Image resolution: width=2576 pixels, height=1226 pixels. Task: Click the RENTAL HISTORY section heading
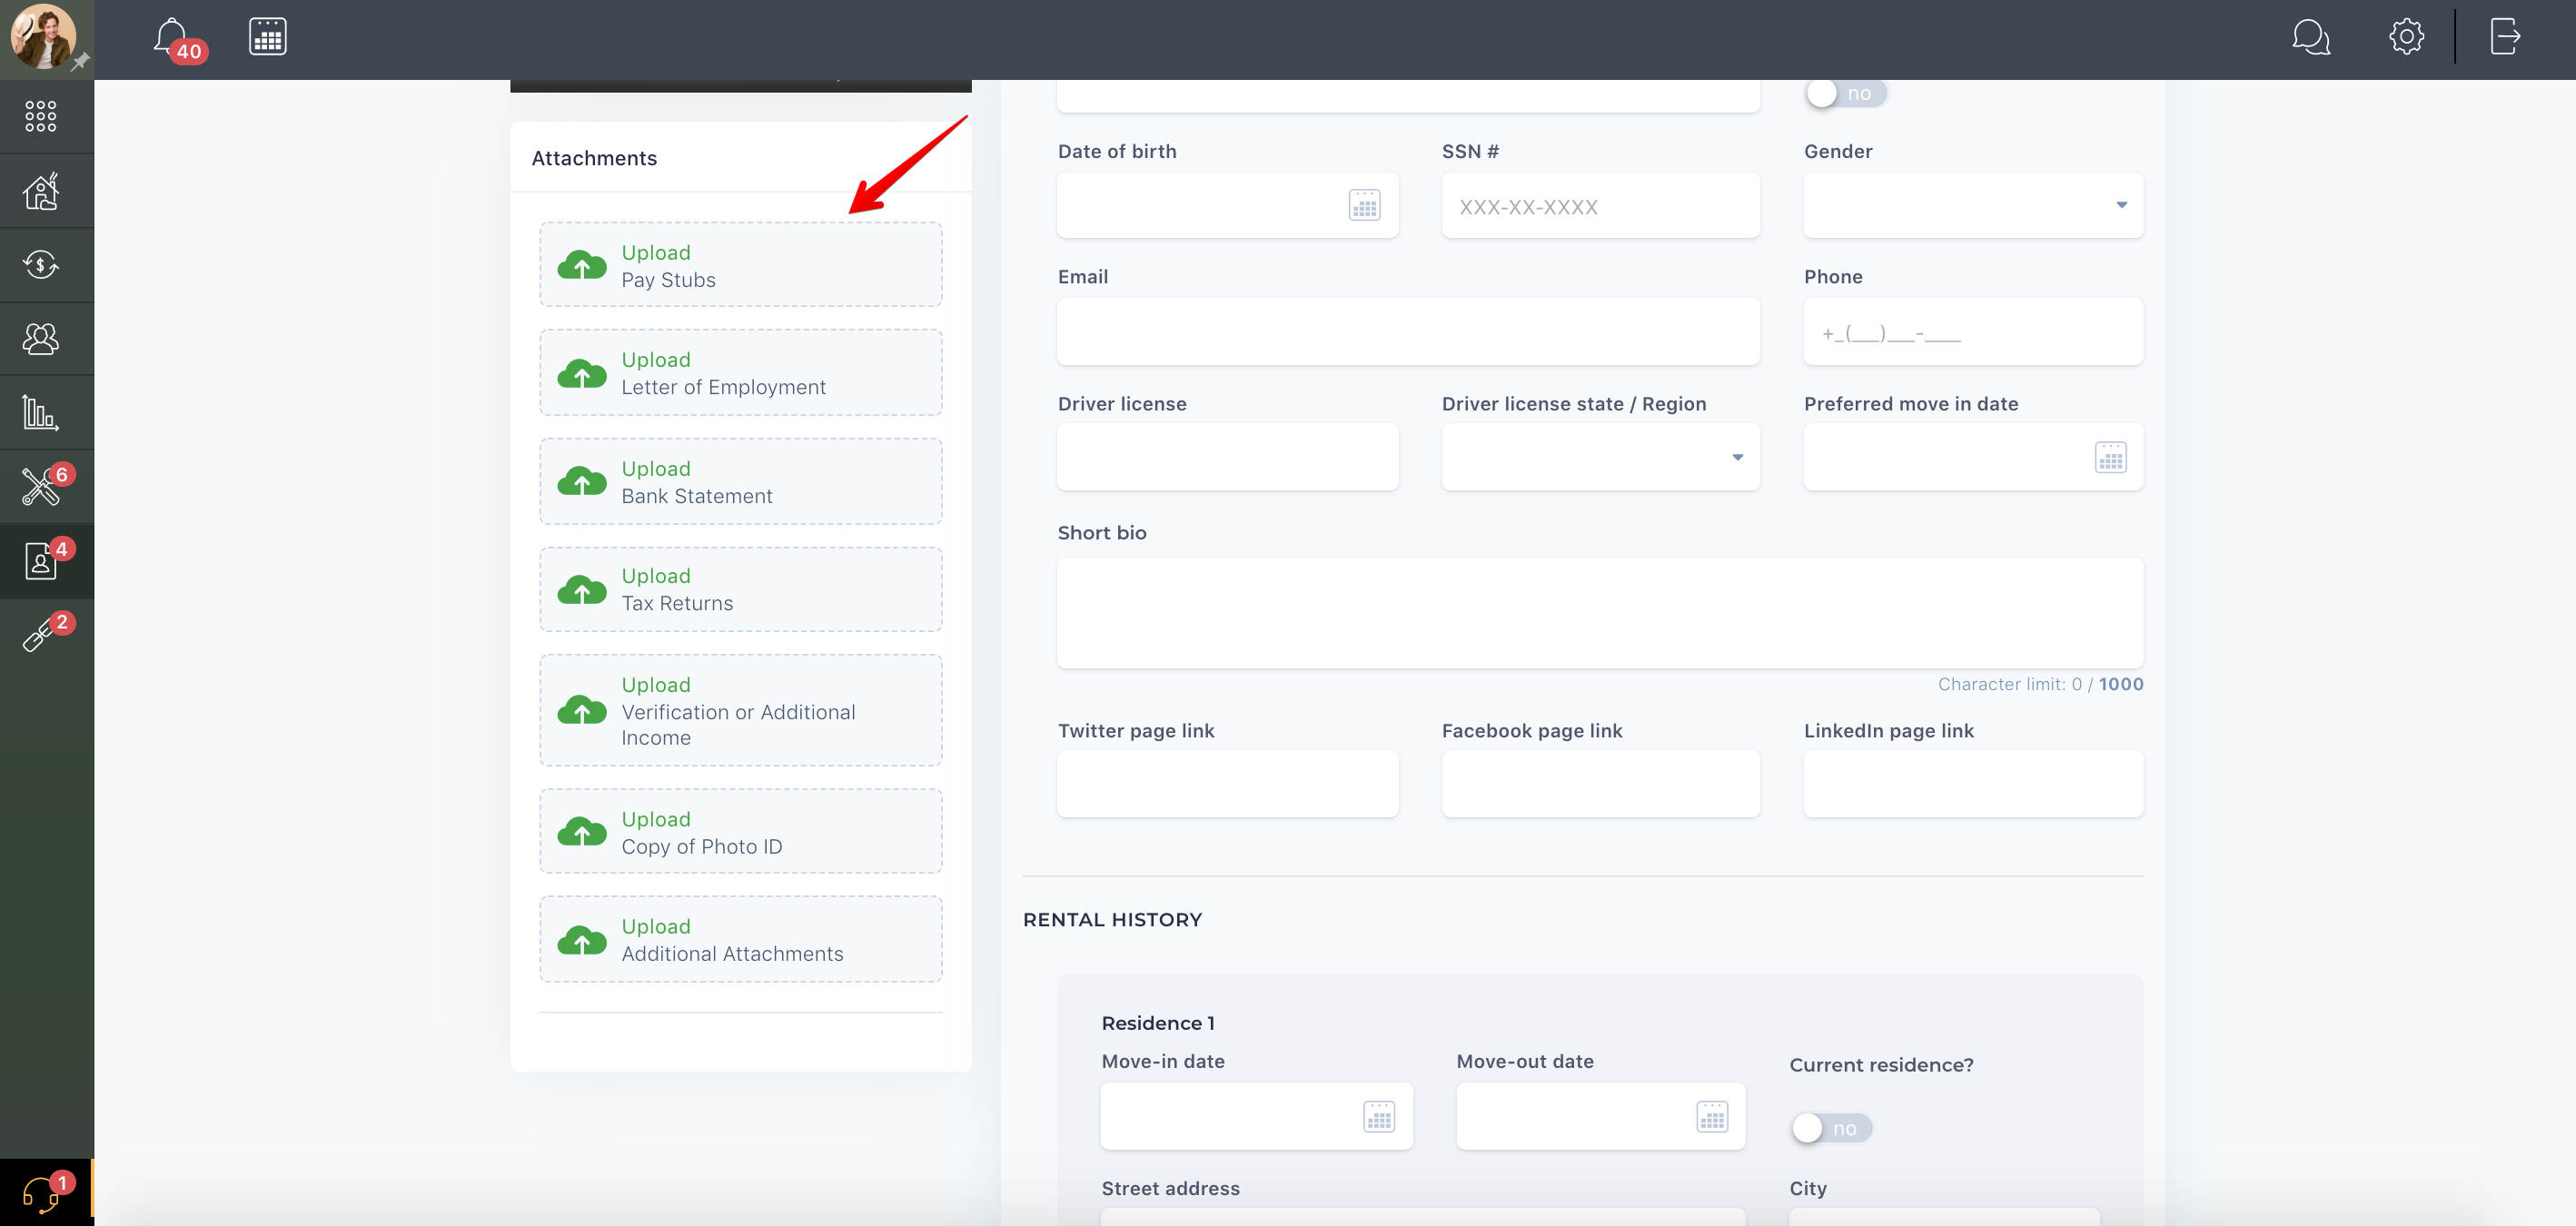[x=1112, y=919]
